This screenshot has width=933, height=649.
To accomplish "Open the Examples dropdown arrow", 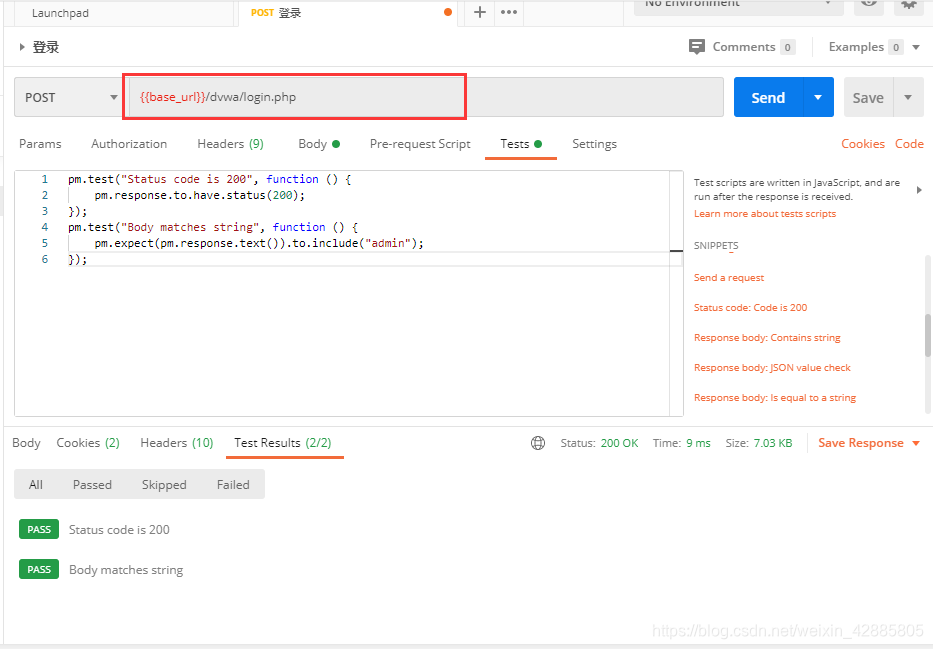I will [x=916, y=47].
